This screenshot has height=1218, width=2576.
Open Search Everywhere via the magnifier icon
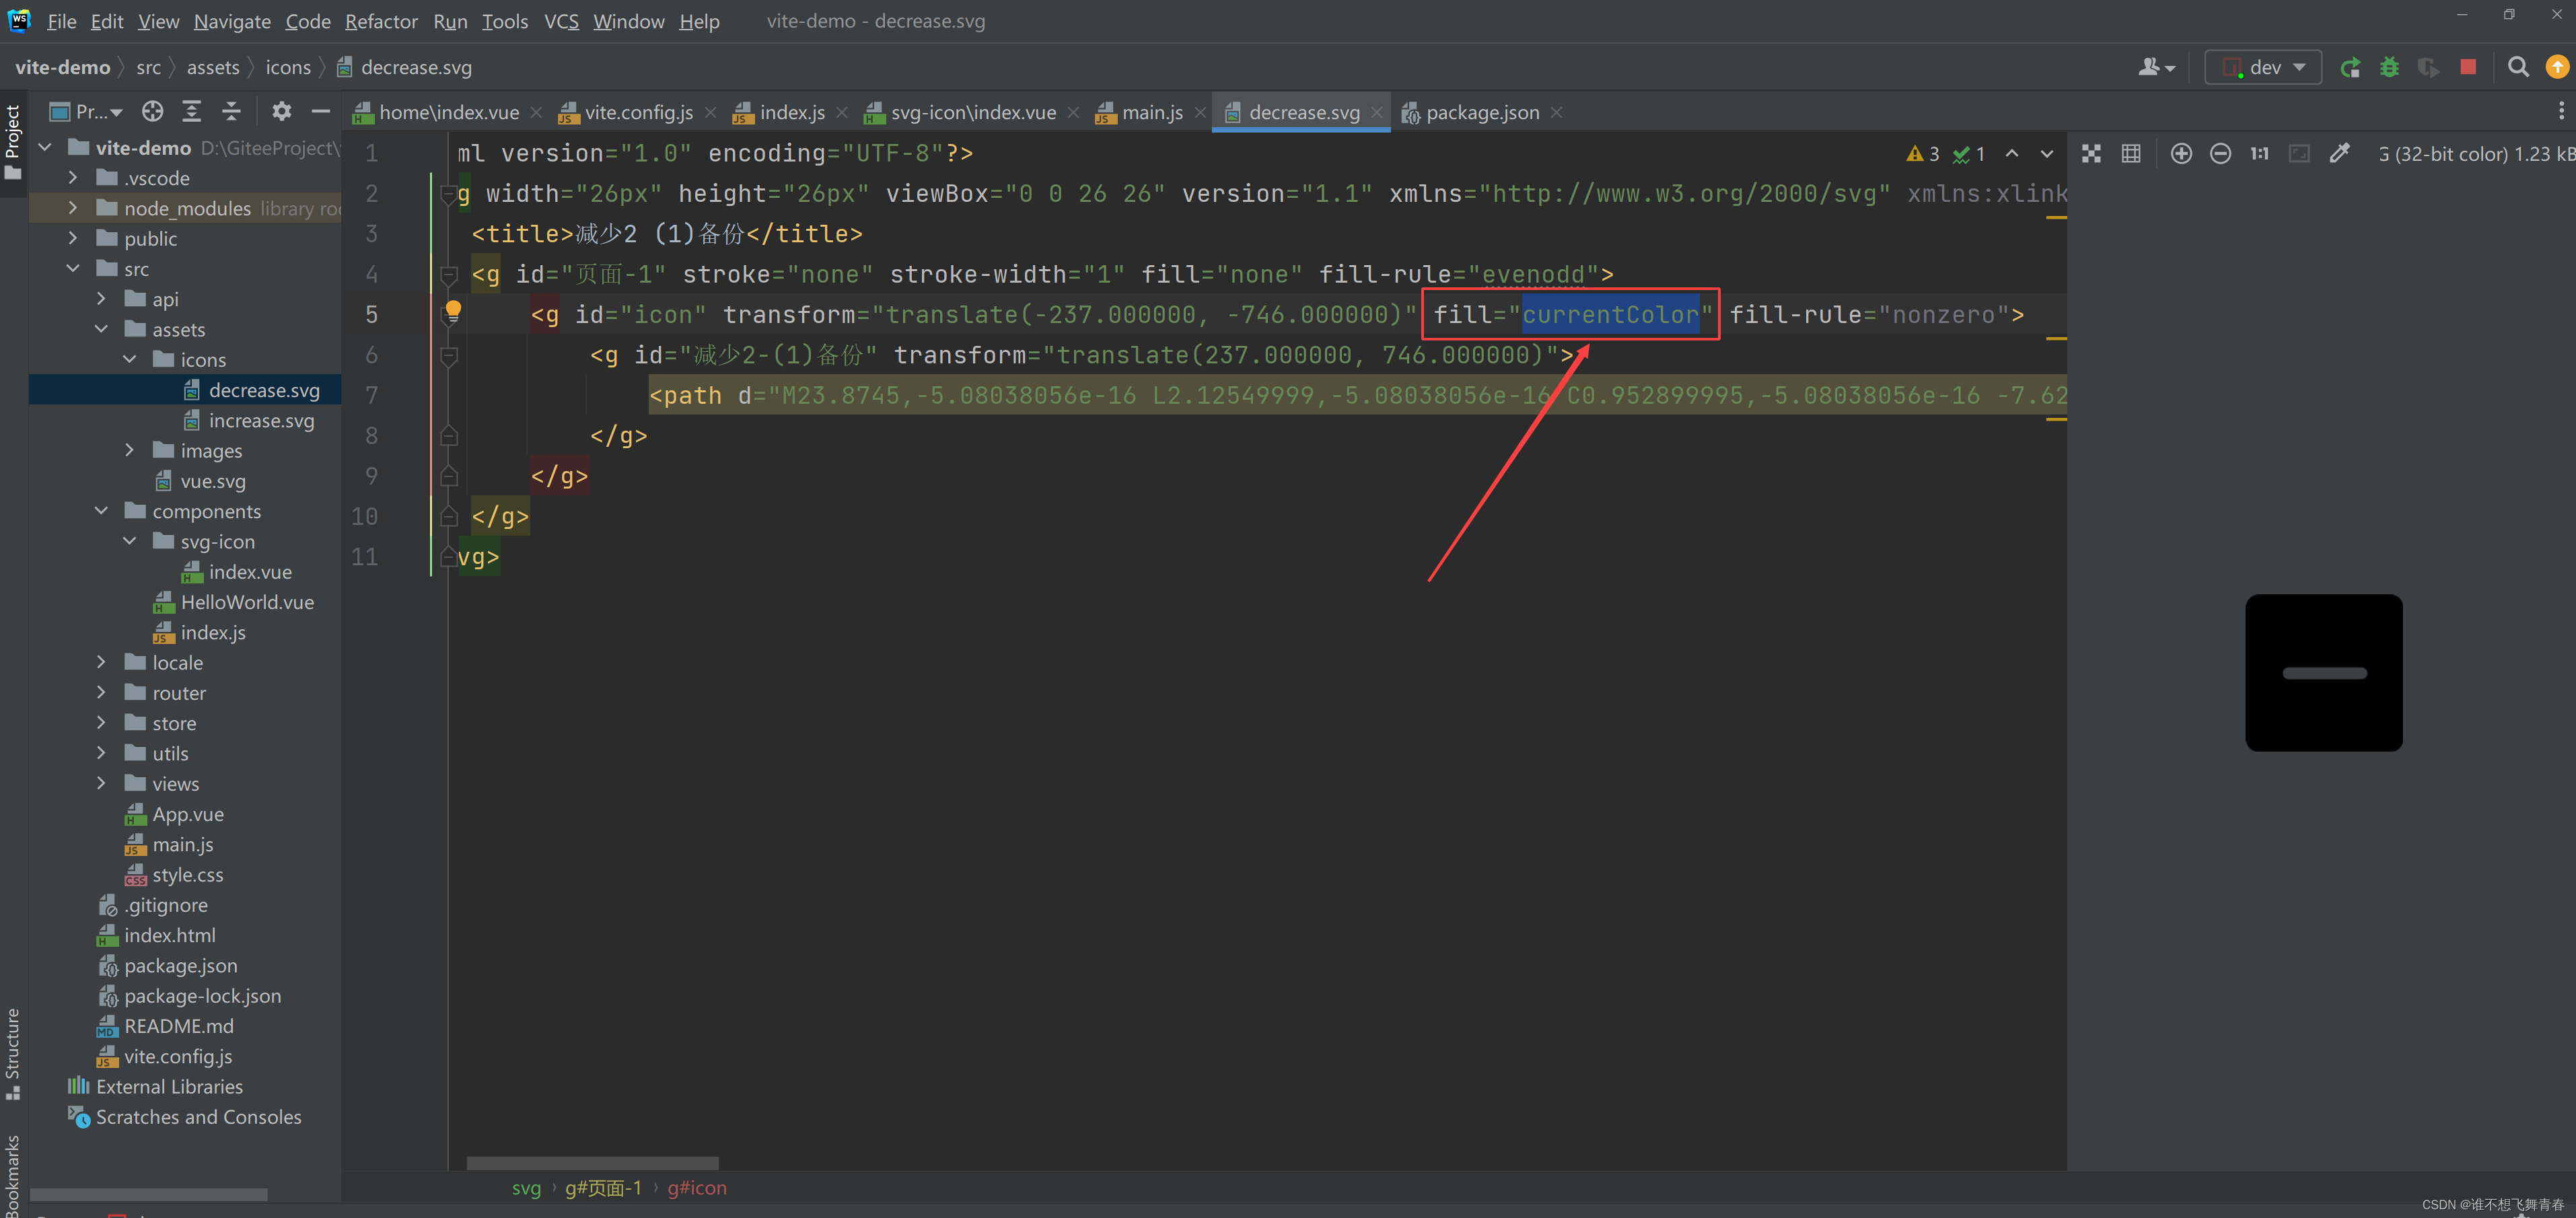(2519, 67)
